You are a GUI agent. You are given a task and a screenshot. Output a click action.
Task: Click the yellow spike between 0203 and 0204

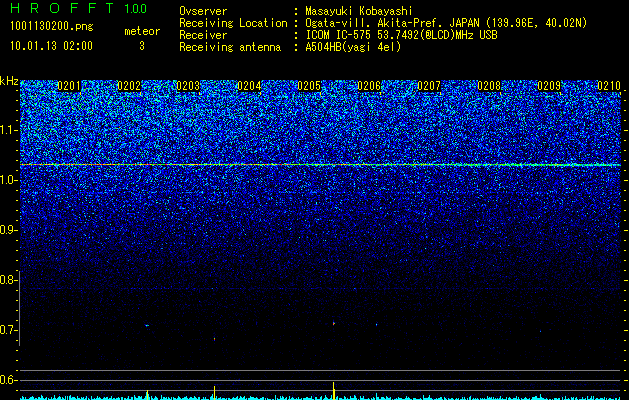(x=215, y=393)
